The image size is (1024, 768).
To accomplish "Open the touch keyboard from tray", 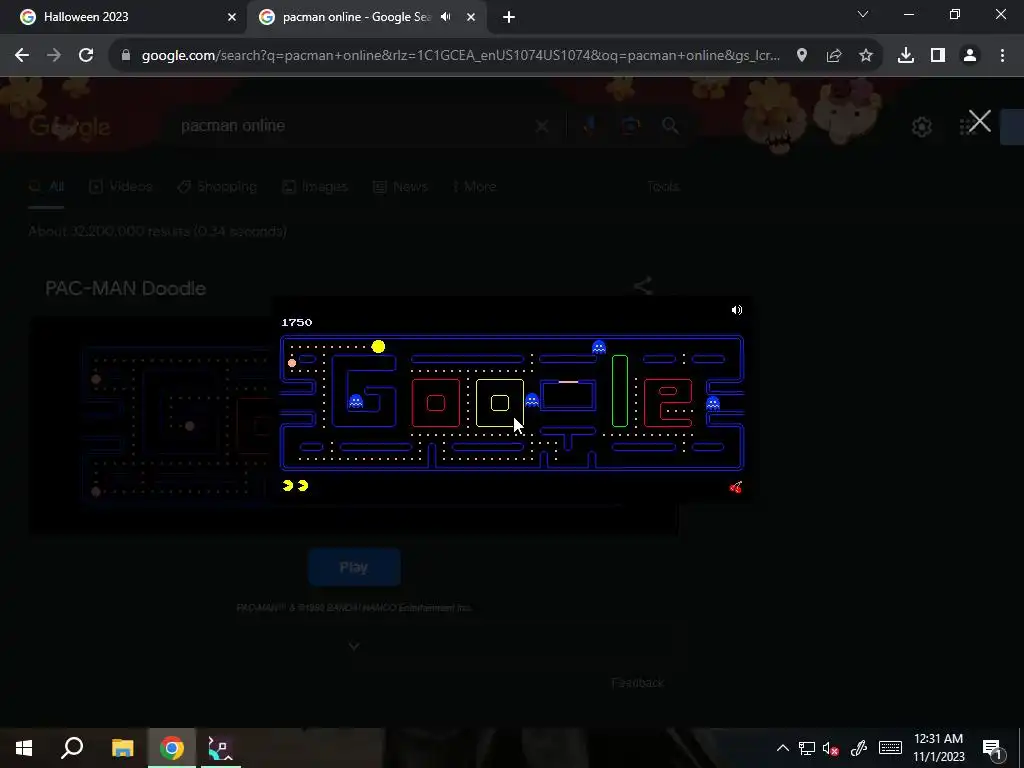I will 890,748.
